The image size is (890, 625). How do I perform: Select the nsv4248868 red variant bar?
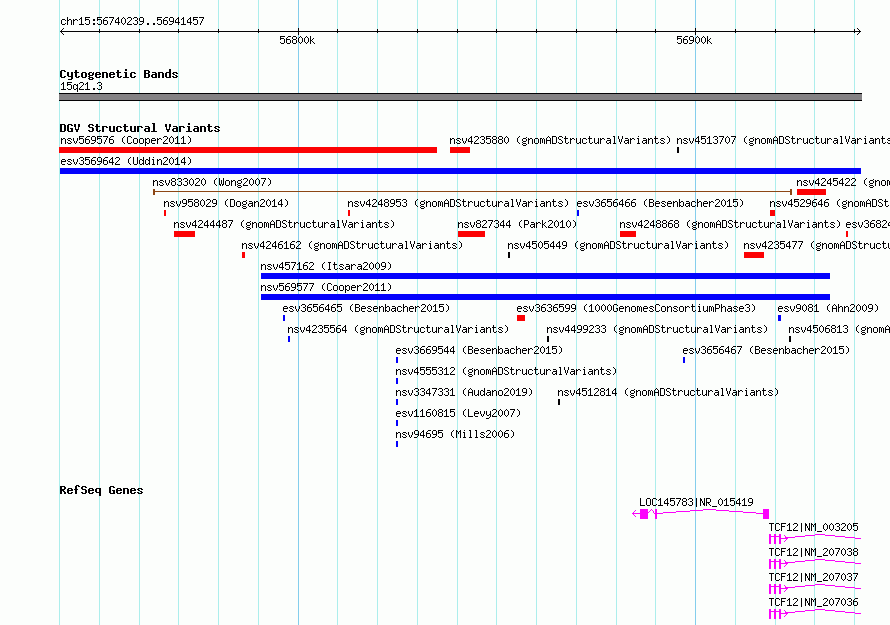click(x=628, y=234)
